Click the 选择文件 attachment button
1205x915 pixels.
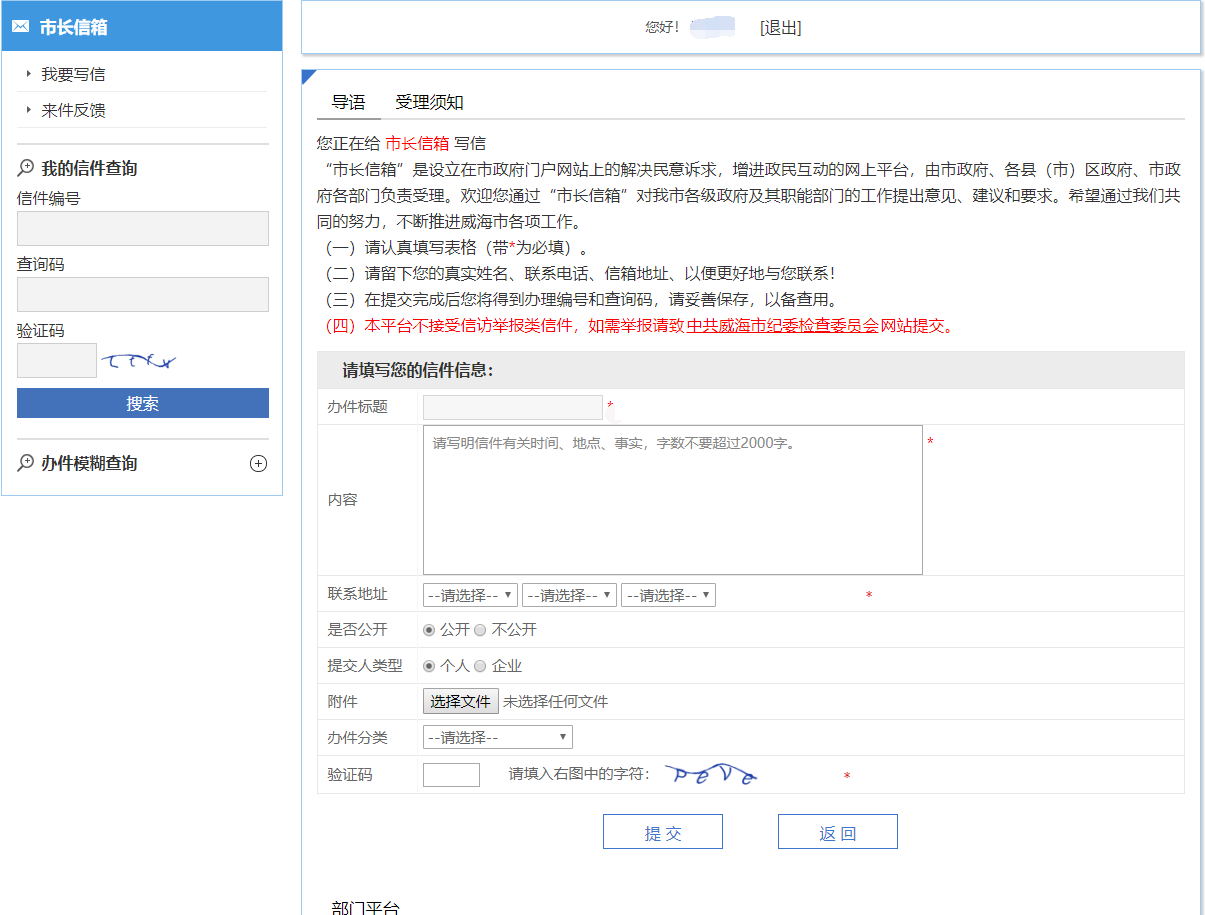tap(460, 702)
